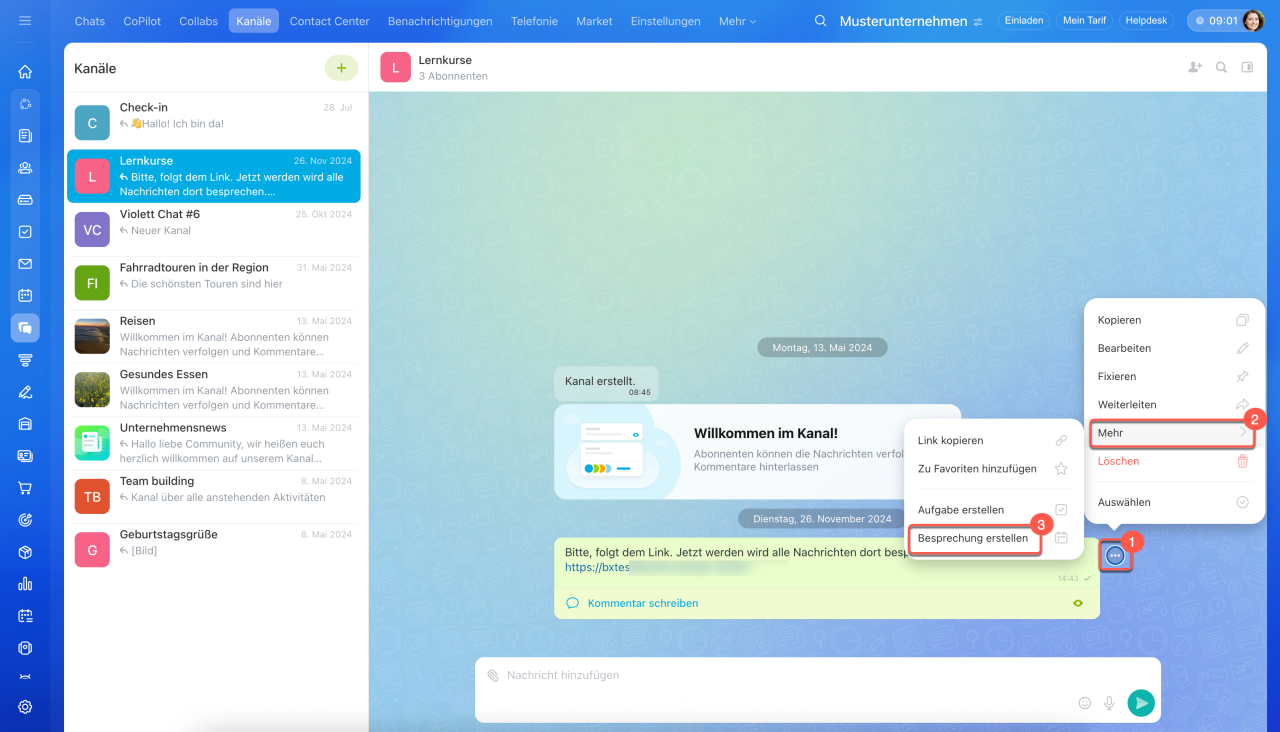Screen dimensions: 1280x732
Task: Open the Mein Tarif button
Action: (x=1084, y=20)
